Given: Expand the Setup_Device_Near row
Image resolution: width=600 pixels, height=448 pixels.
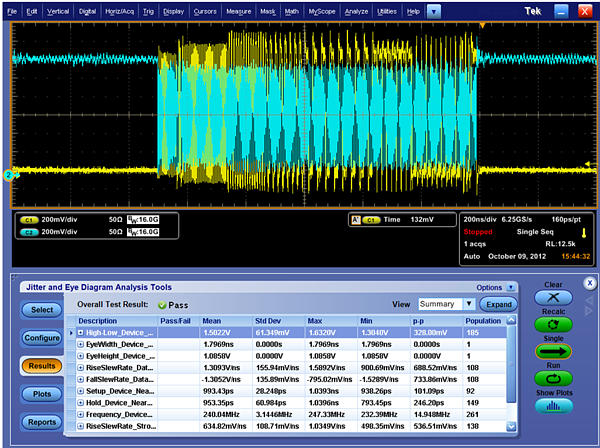Looking at the screenshot, I should pos(81,390).
